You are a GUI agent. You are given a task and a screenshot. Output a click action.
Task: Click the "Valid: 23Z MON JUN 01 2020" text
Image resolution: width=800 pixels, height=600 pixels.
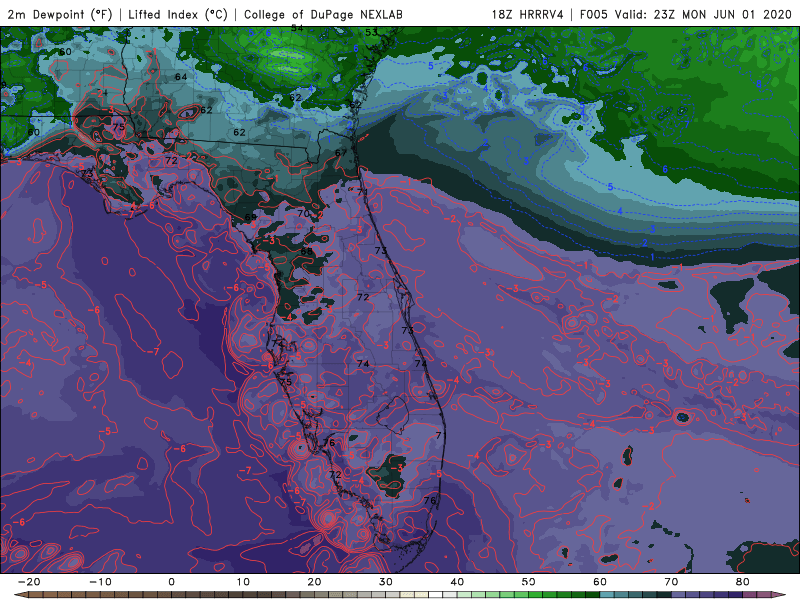pyautogui.click(x=703, y=14)
